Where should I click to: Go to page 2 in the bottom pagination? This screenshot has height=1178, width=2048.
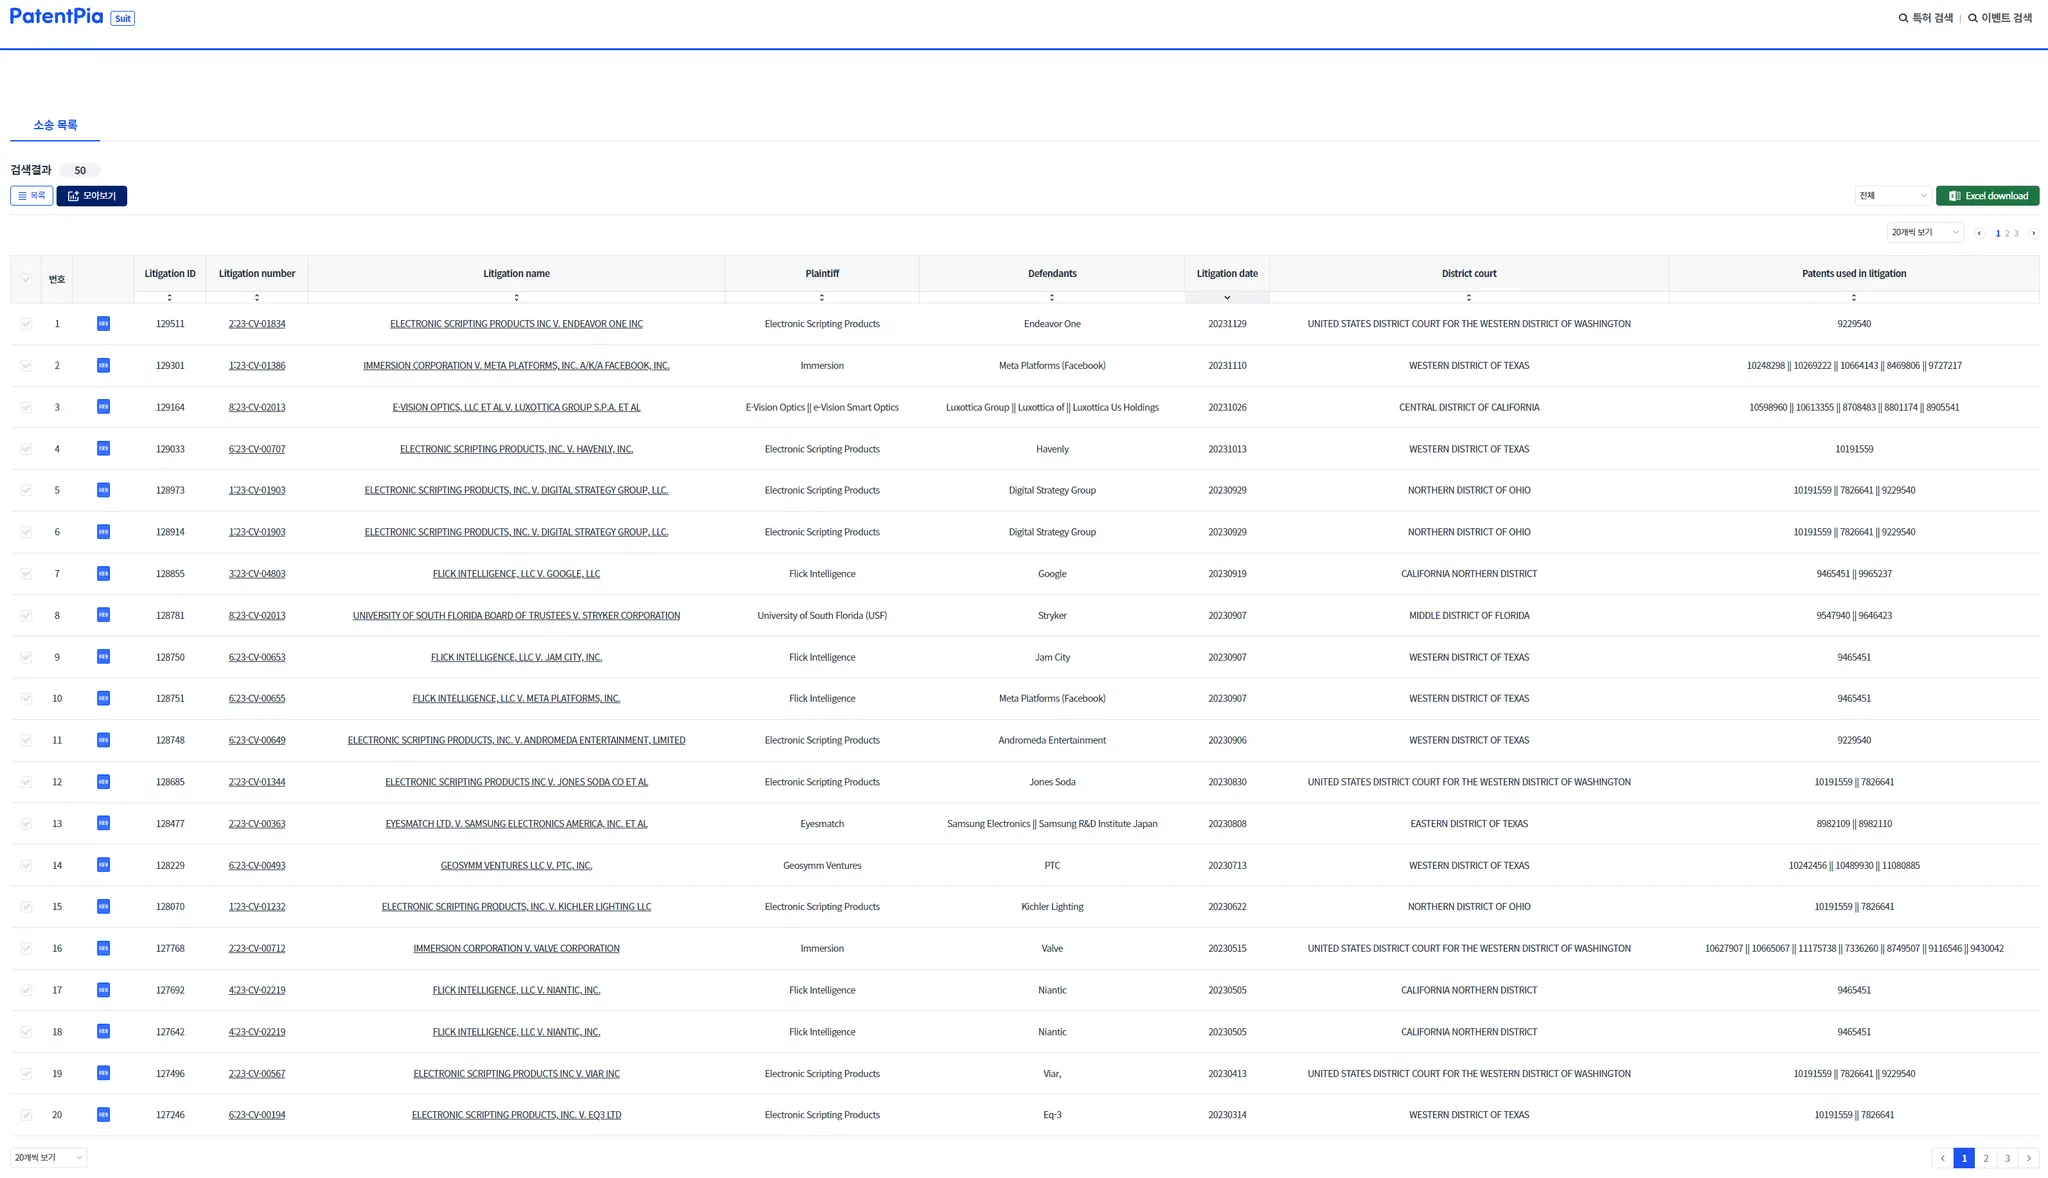(x=1986, y=1158)
